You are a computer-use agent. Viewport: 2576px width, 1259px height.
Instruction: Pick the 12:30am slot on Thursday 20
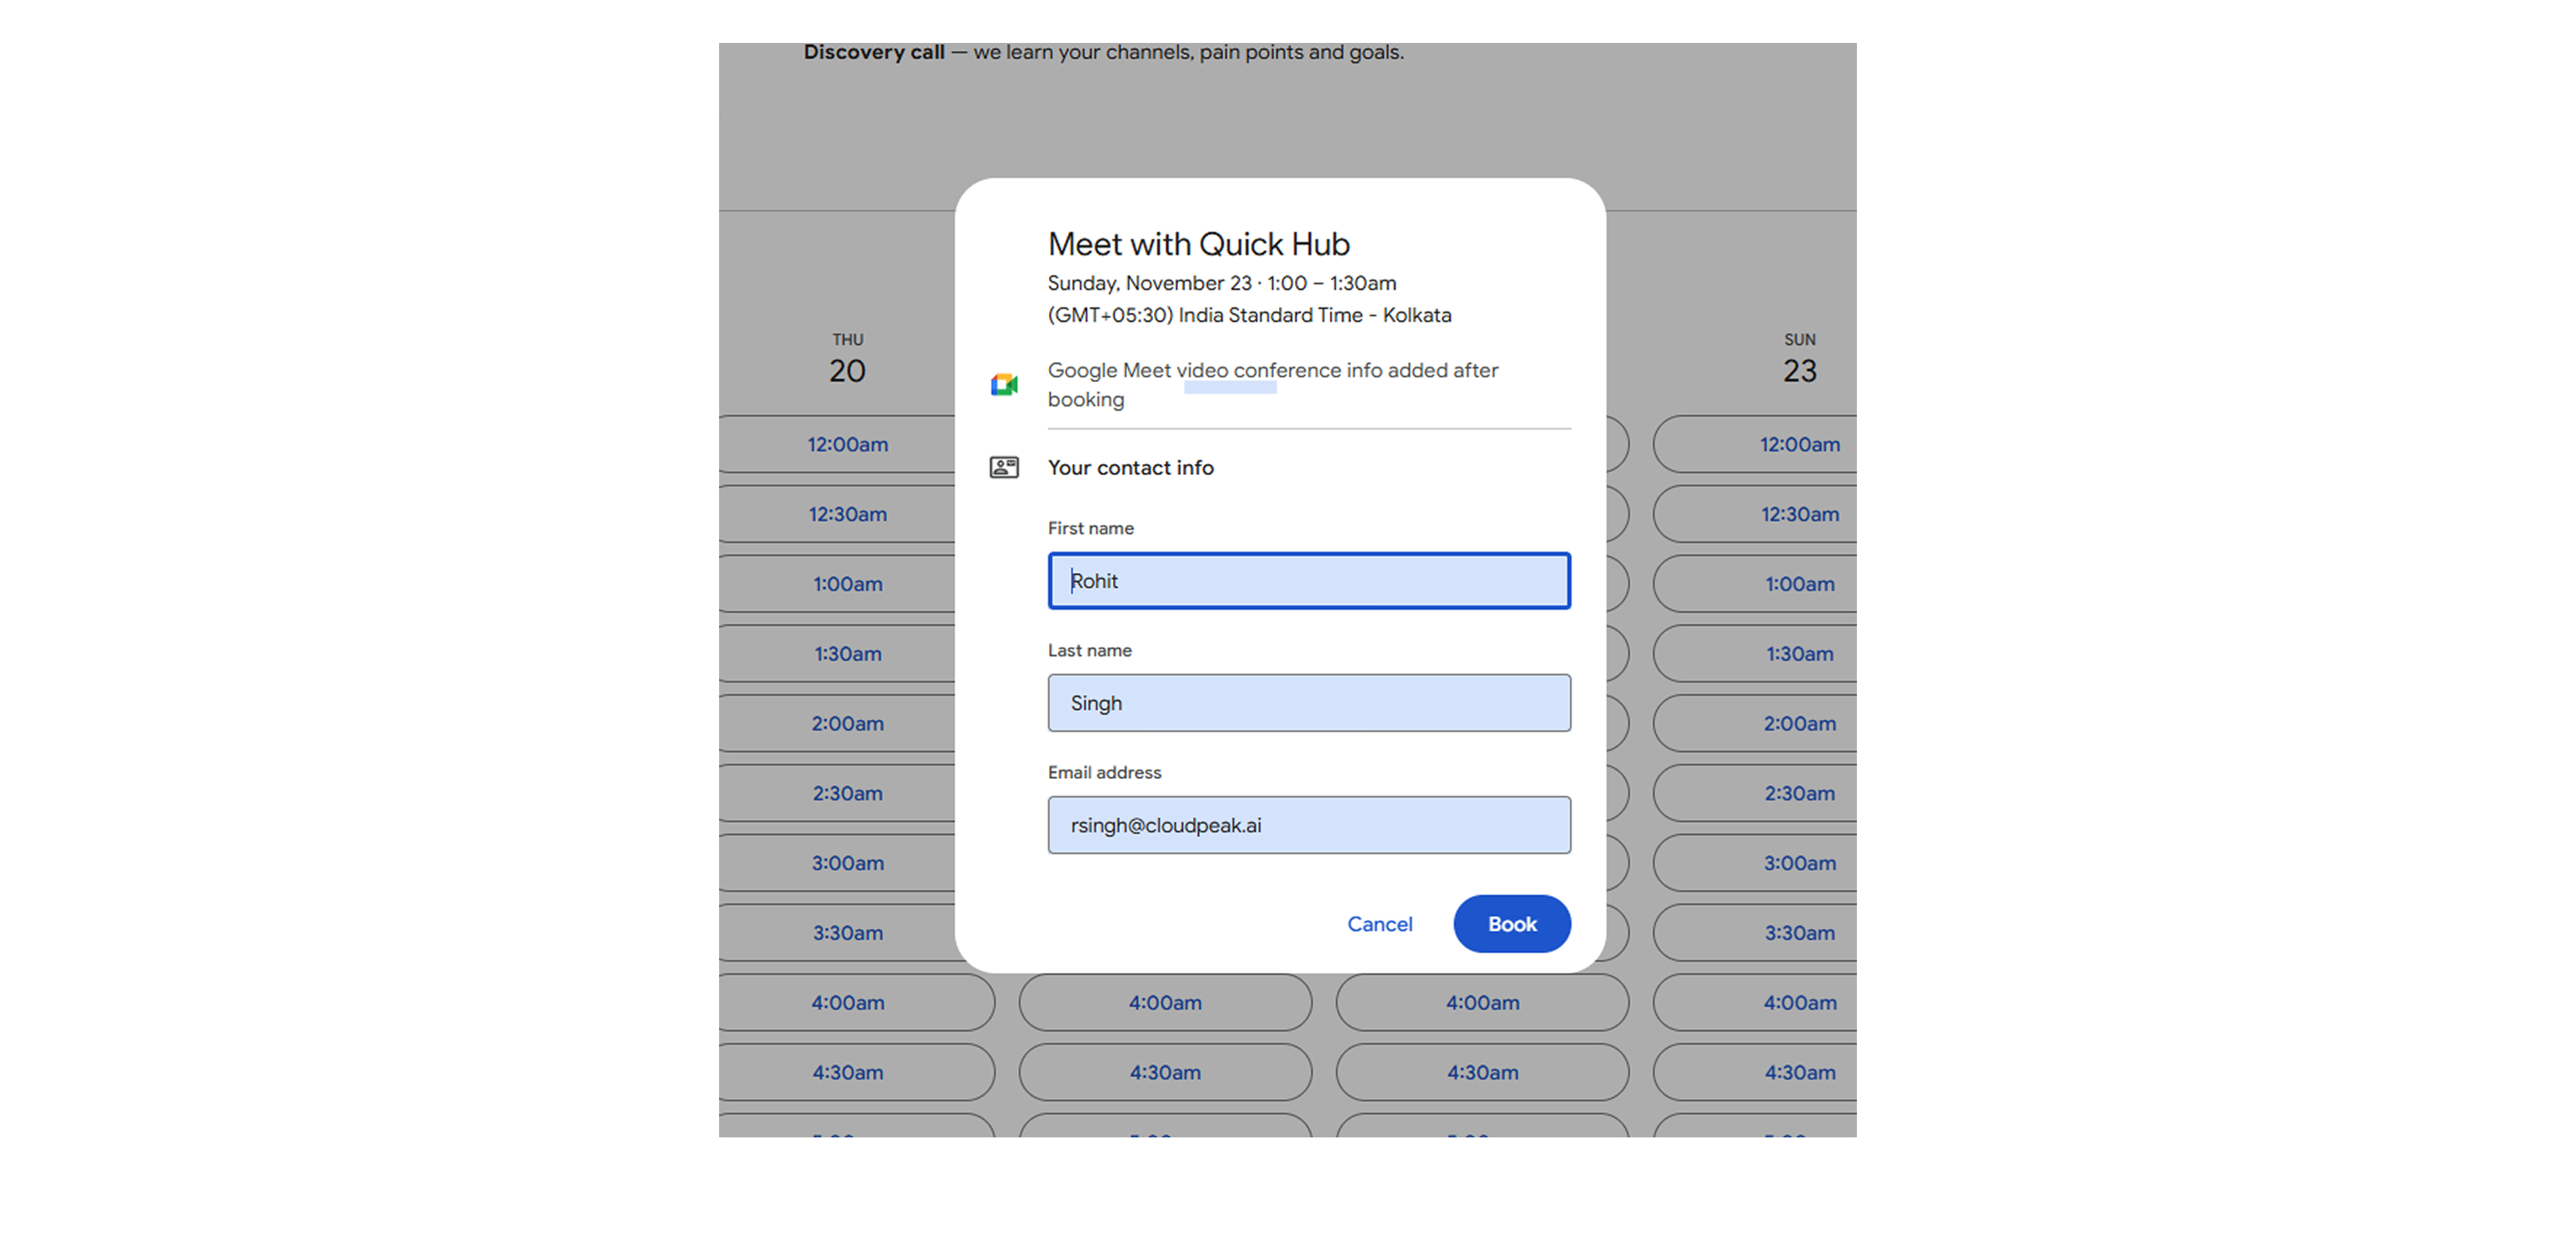pyautogui.click(x=847, y=515)
